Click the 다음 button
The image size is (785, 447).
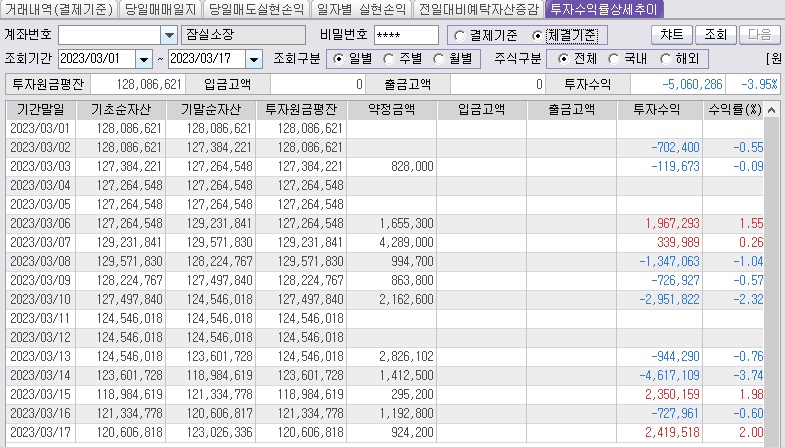pos(759,35)
